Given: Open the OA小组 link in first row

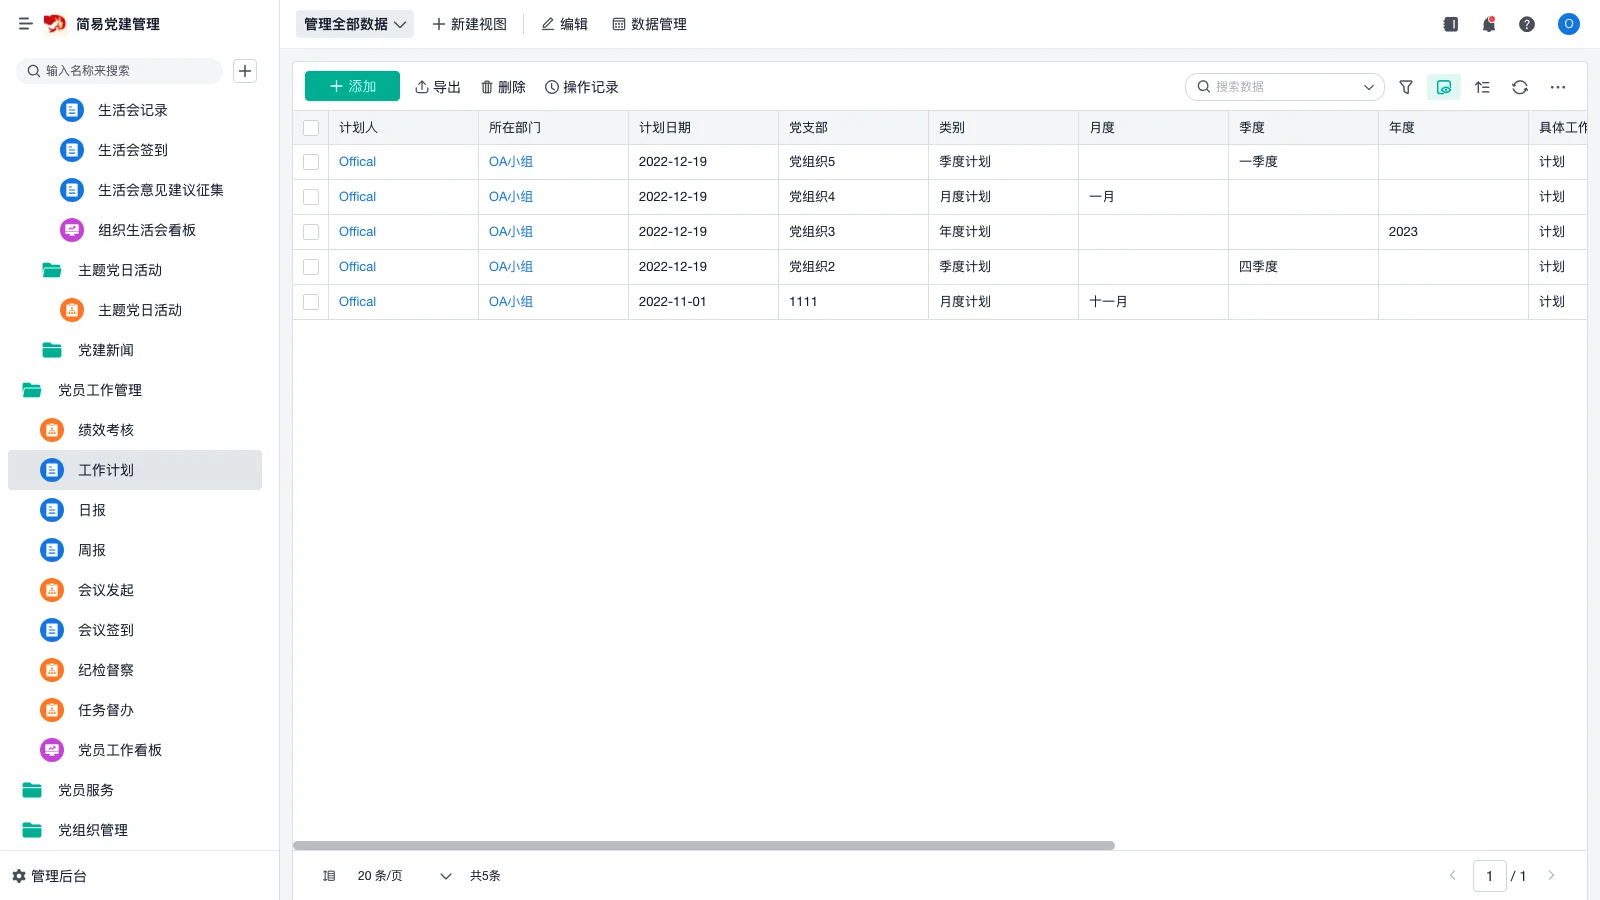Looking at the screenshot, I should point(511,161).
